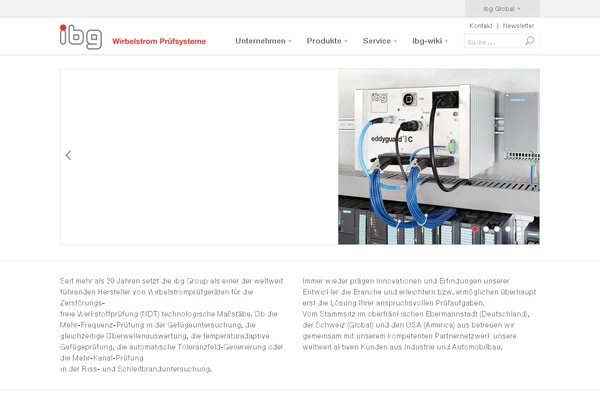Show previous slide with left arrow
600x400 pixels.
[68, 155]
